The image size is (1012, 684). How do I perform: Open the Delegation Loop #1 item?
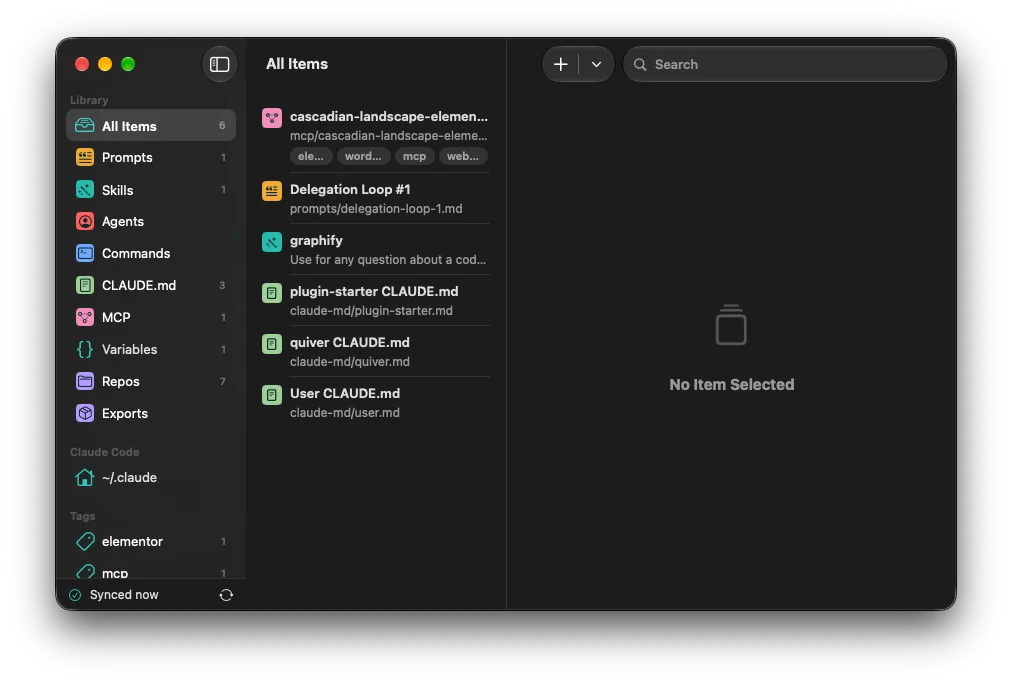click(x=375, y=199)
